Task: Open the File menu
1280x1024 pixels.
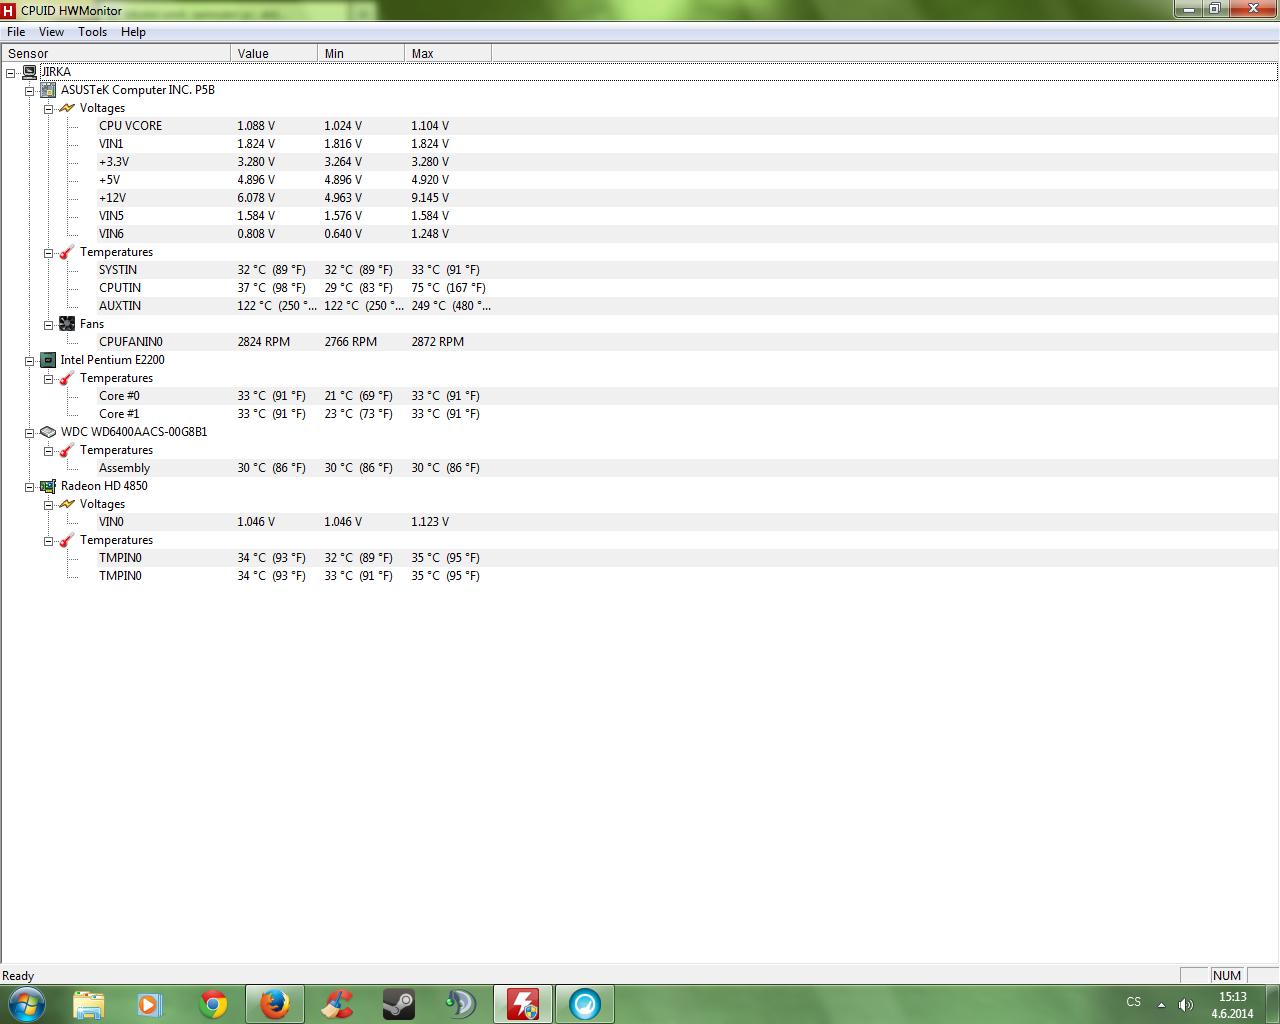Action: (x=16, y=32)
